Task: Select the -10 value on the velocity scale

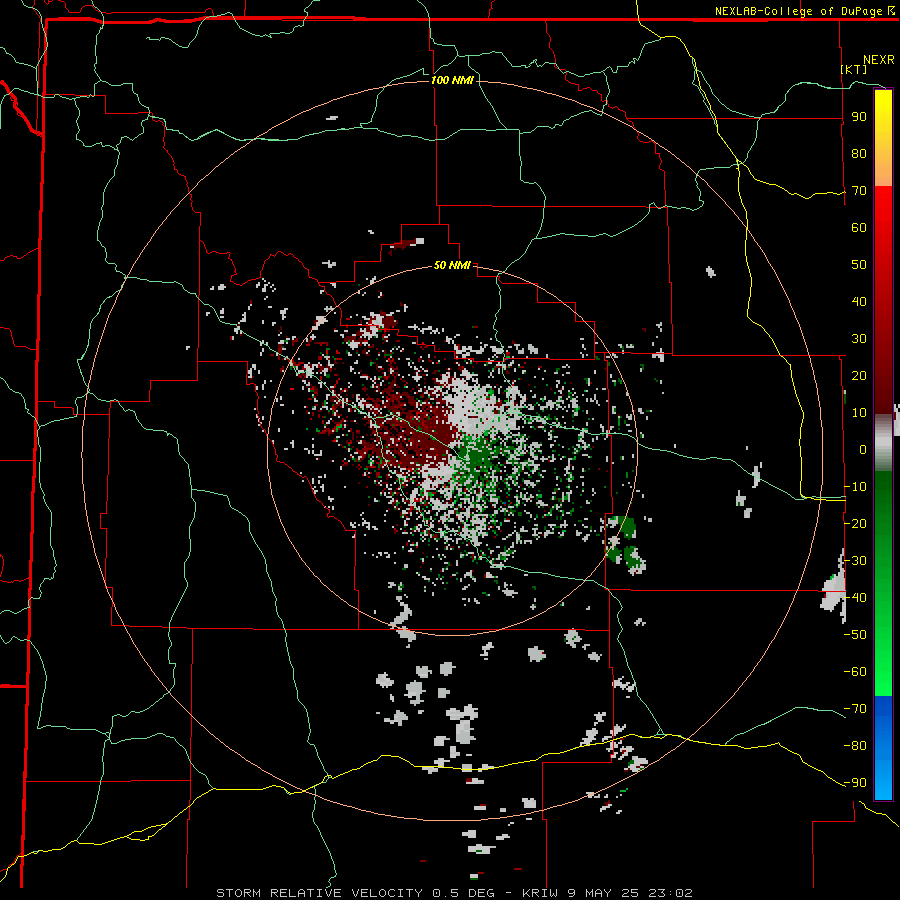Action: pos(855,487)
